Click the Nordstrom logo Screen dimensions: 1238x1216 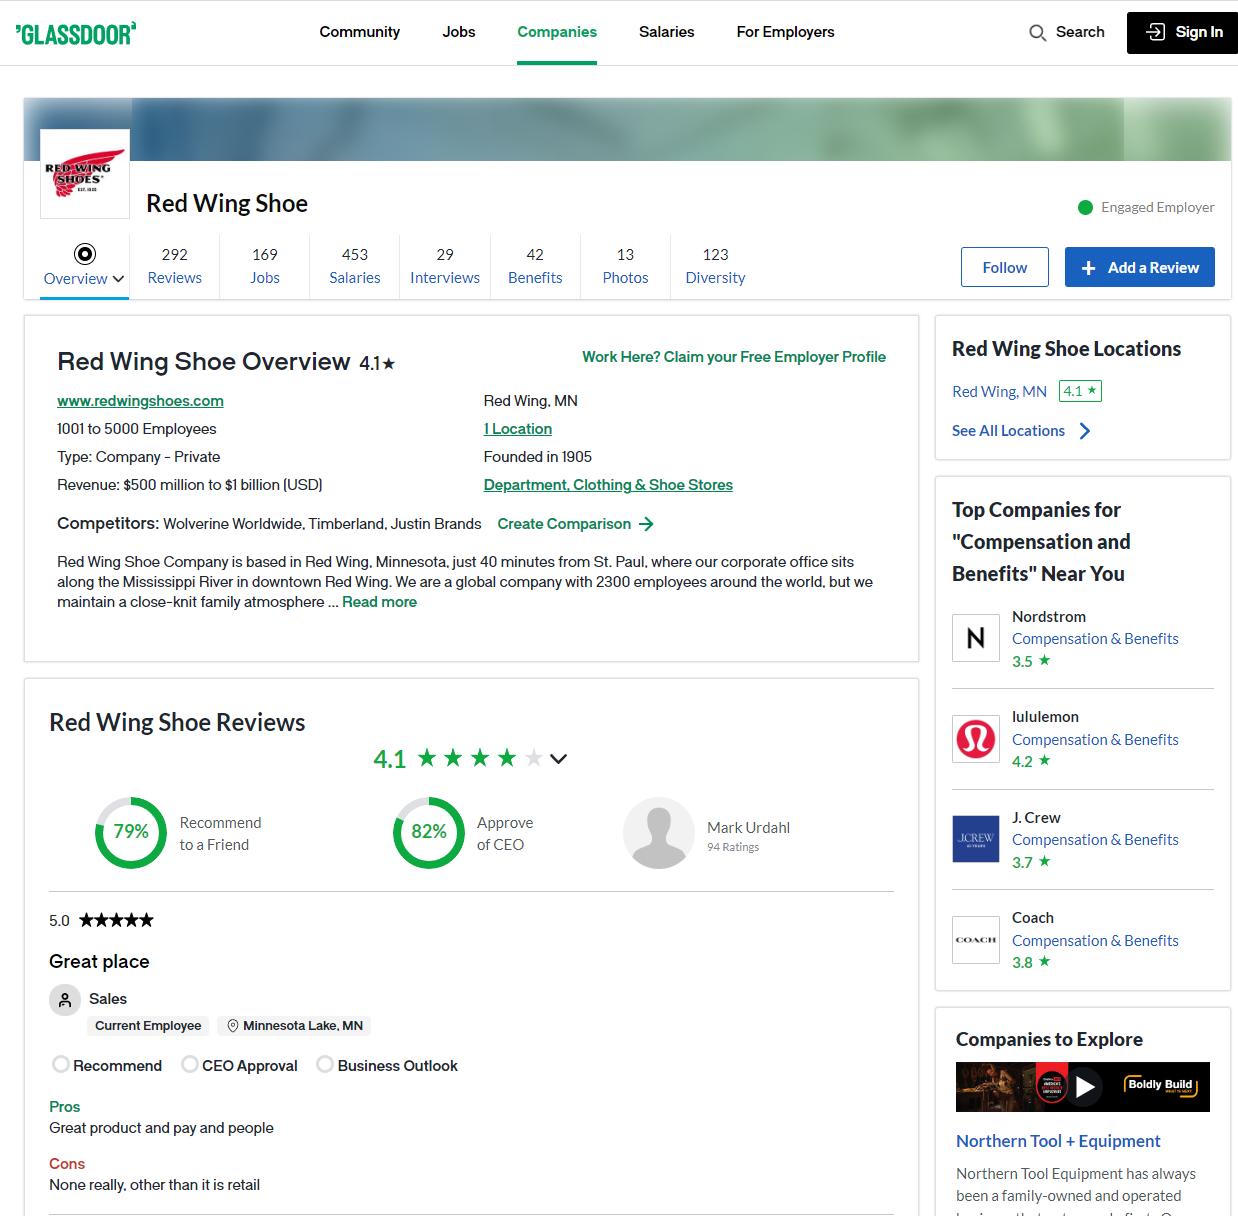(x=975, y=638)
